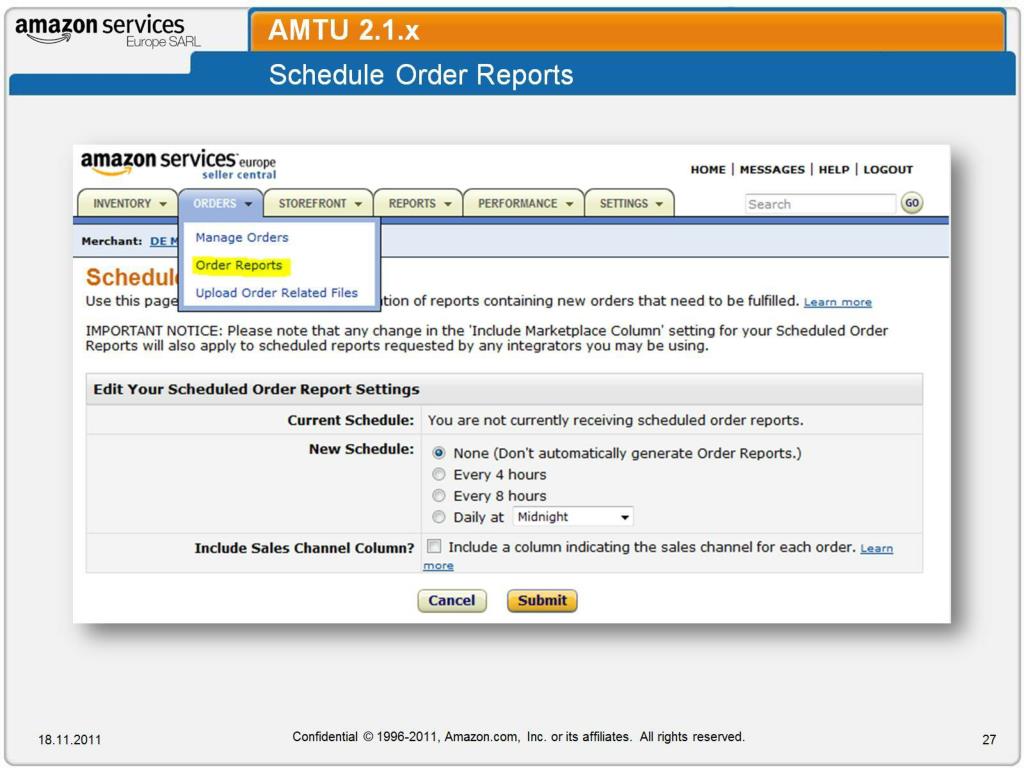1024x768 pixels.
Task: Click the 'Current Schedule:' label
Action: pyautogui.click(x=351, y=420)
